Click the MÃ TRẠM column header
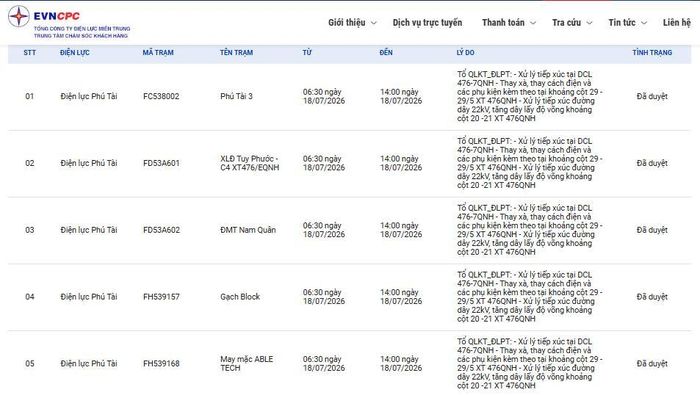 click(158, 53)
